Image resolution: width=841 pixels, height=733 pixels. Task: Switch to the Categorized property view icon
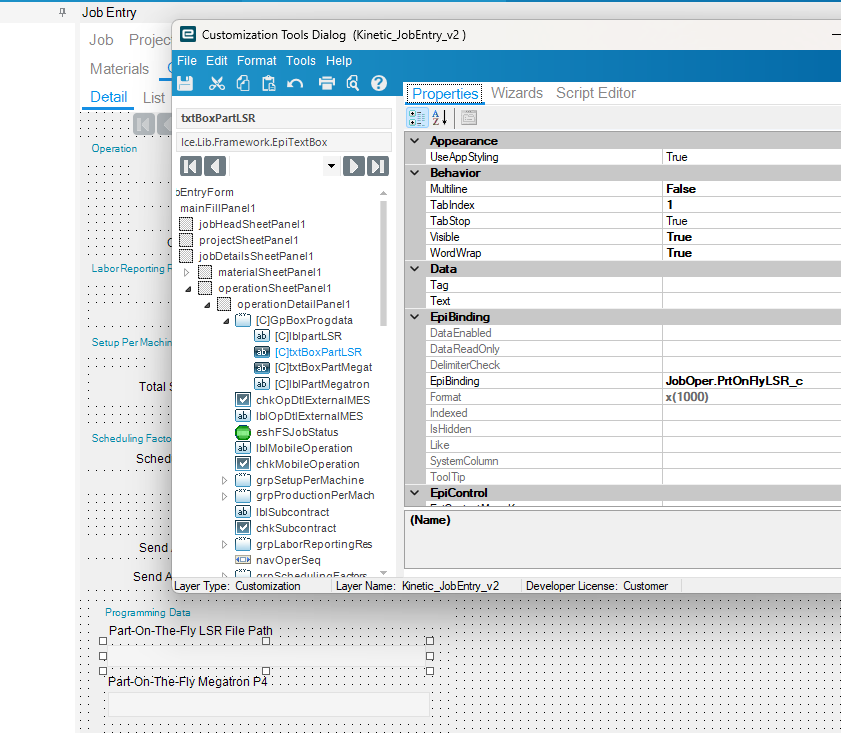(417, 118)
